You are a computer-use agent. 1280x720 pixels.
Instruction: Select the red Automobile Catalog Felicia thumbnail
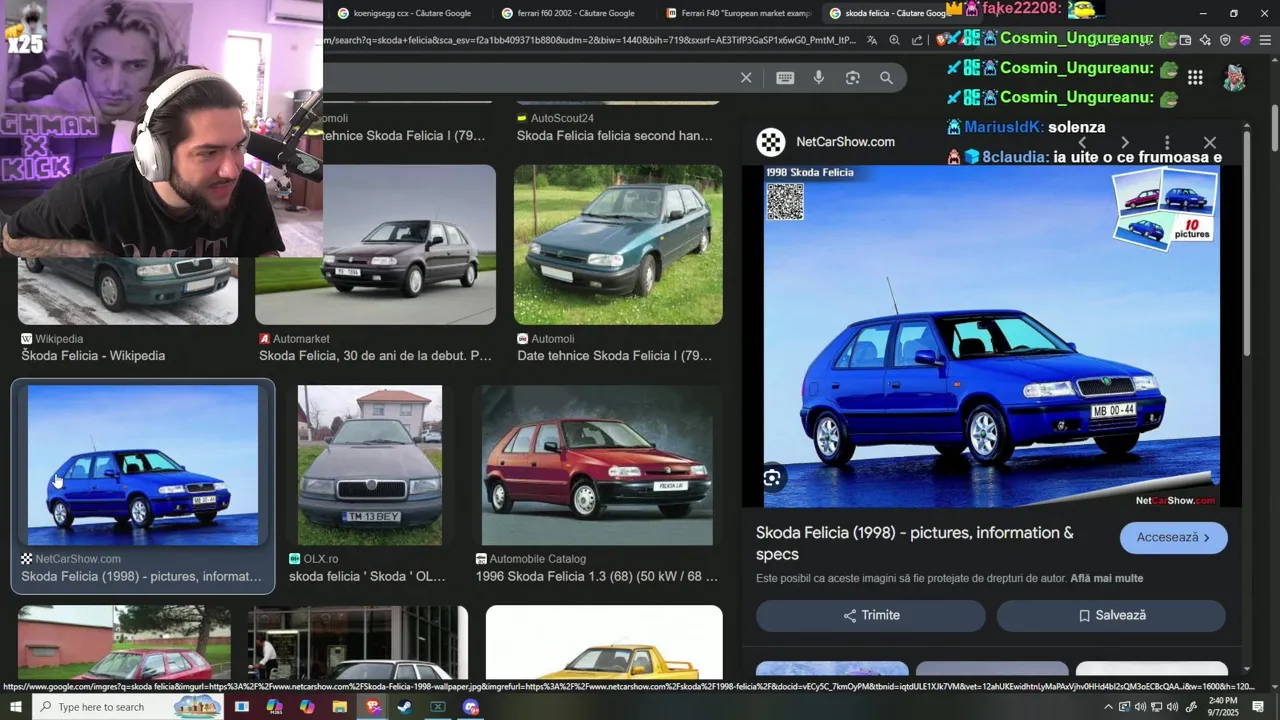coord(598,465)
